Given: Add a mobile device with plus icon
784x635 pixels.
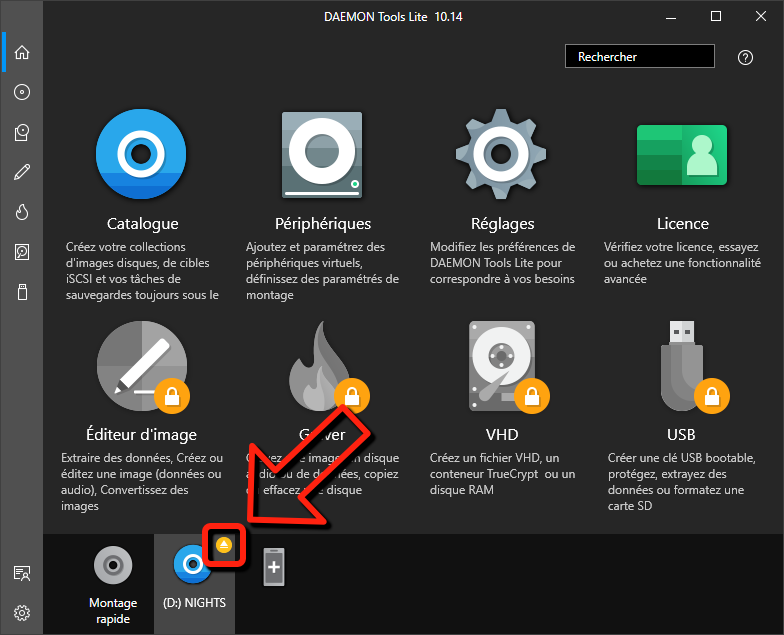Looking at the screenshot, I should click(274, 567).
